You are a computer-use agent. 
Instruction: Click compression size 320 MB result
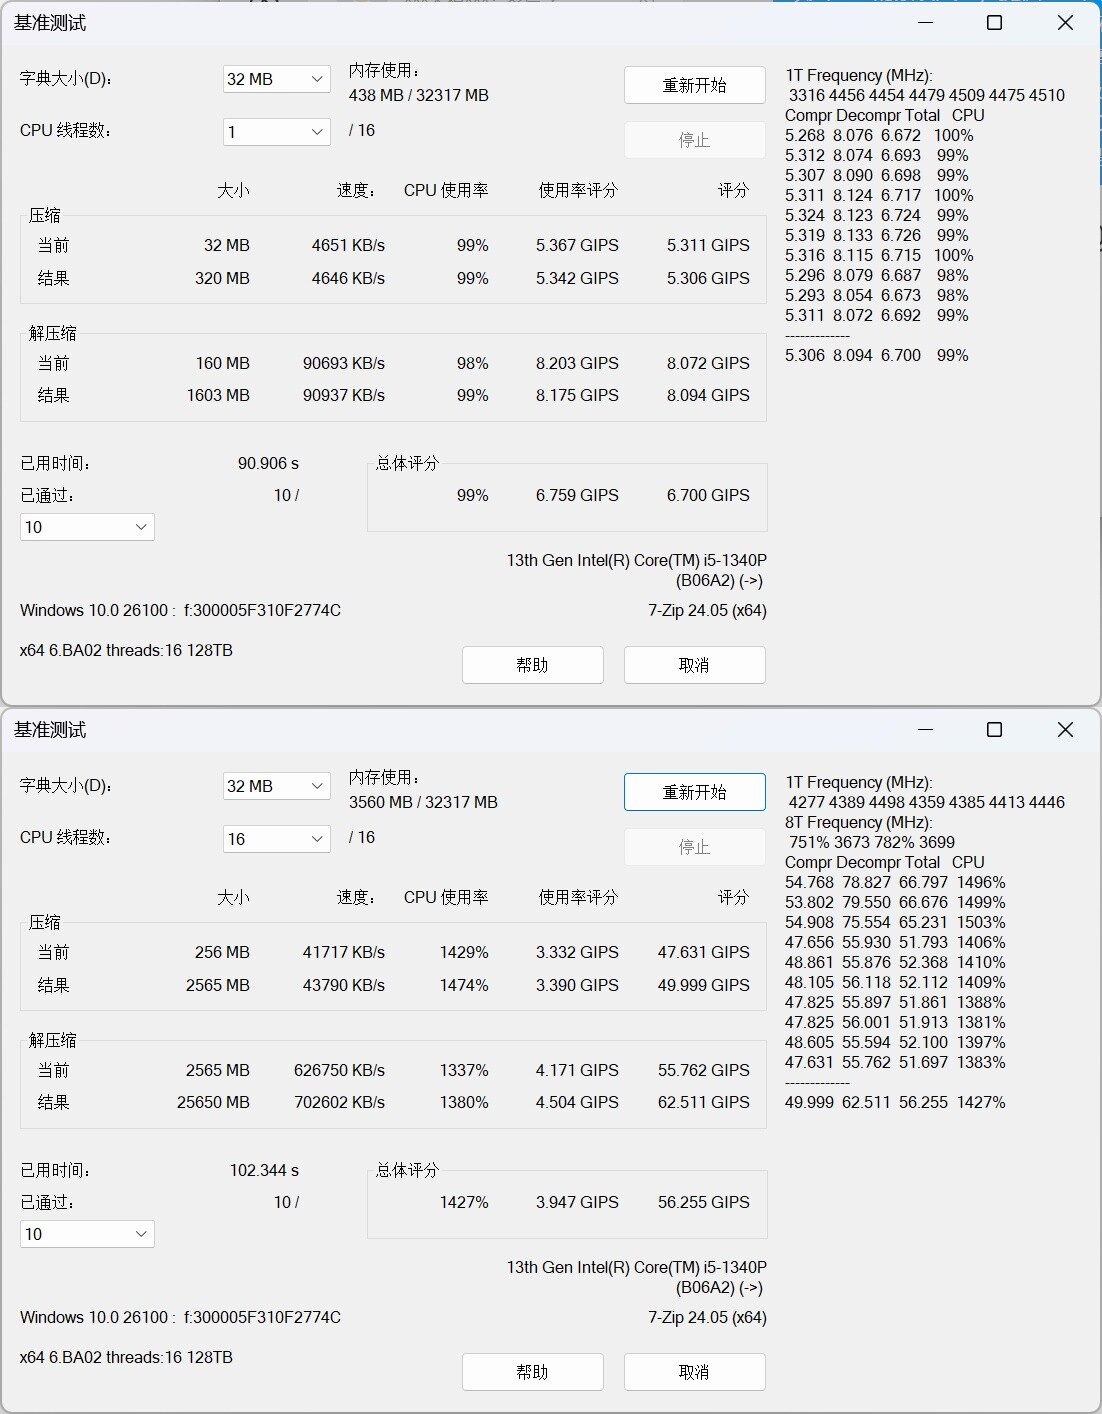[x=222, y=278]
